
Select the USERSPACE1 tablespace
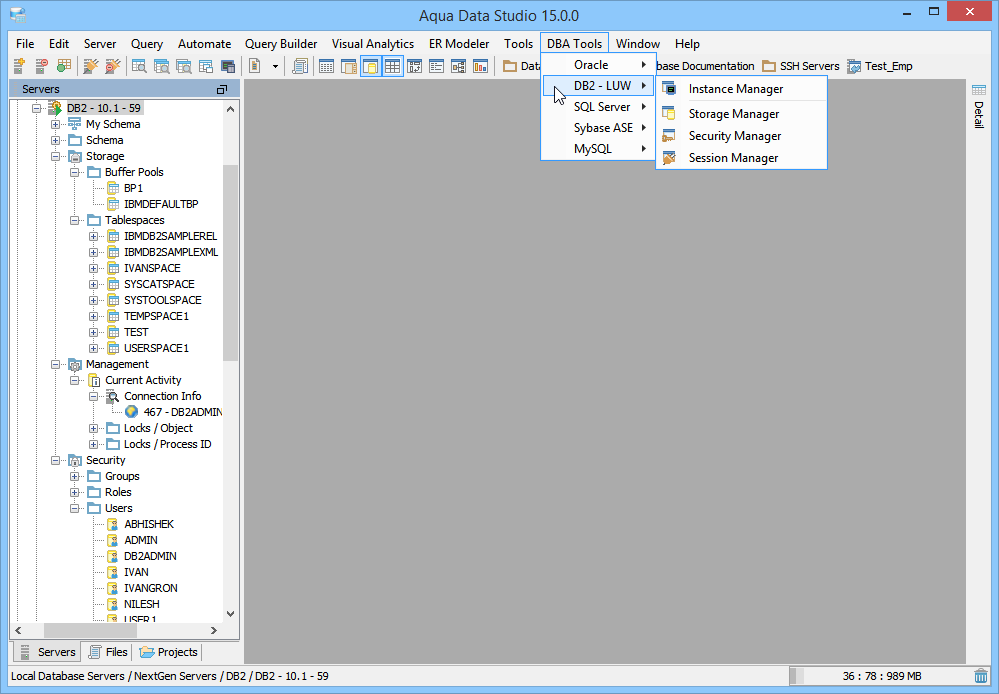[156, 348]
